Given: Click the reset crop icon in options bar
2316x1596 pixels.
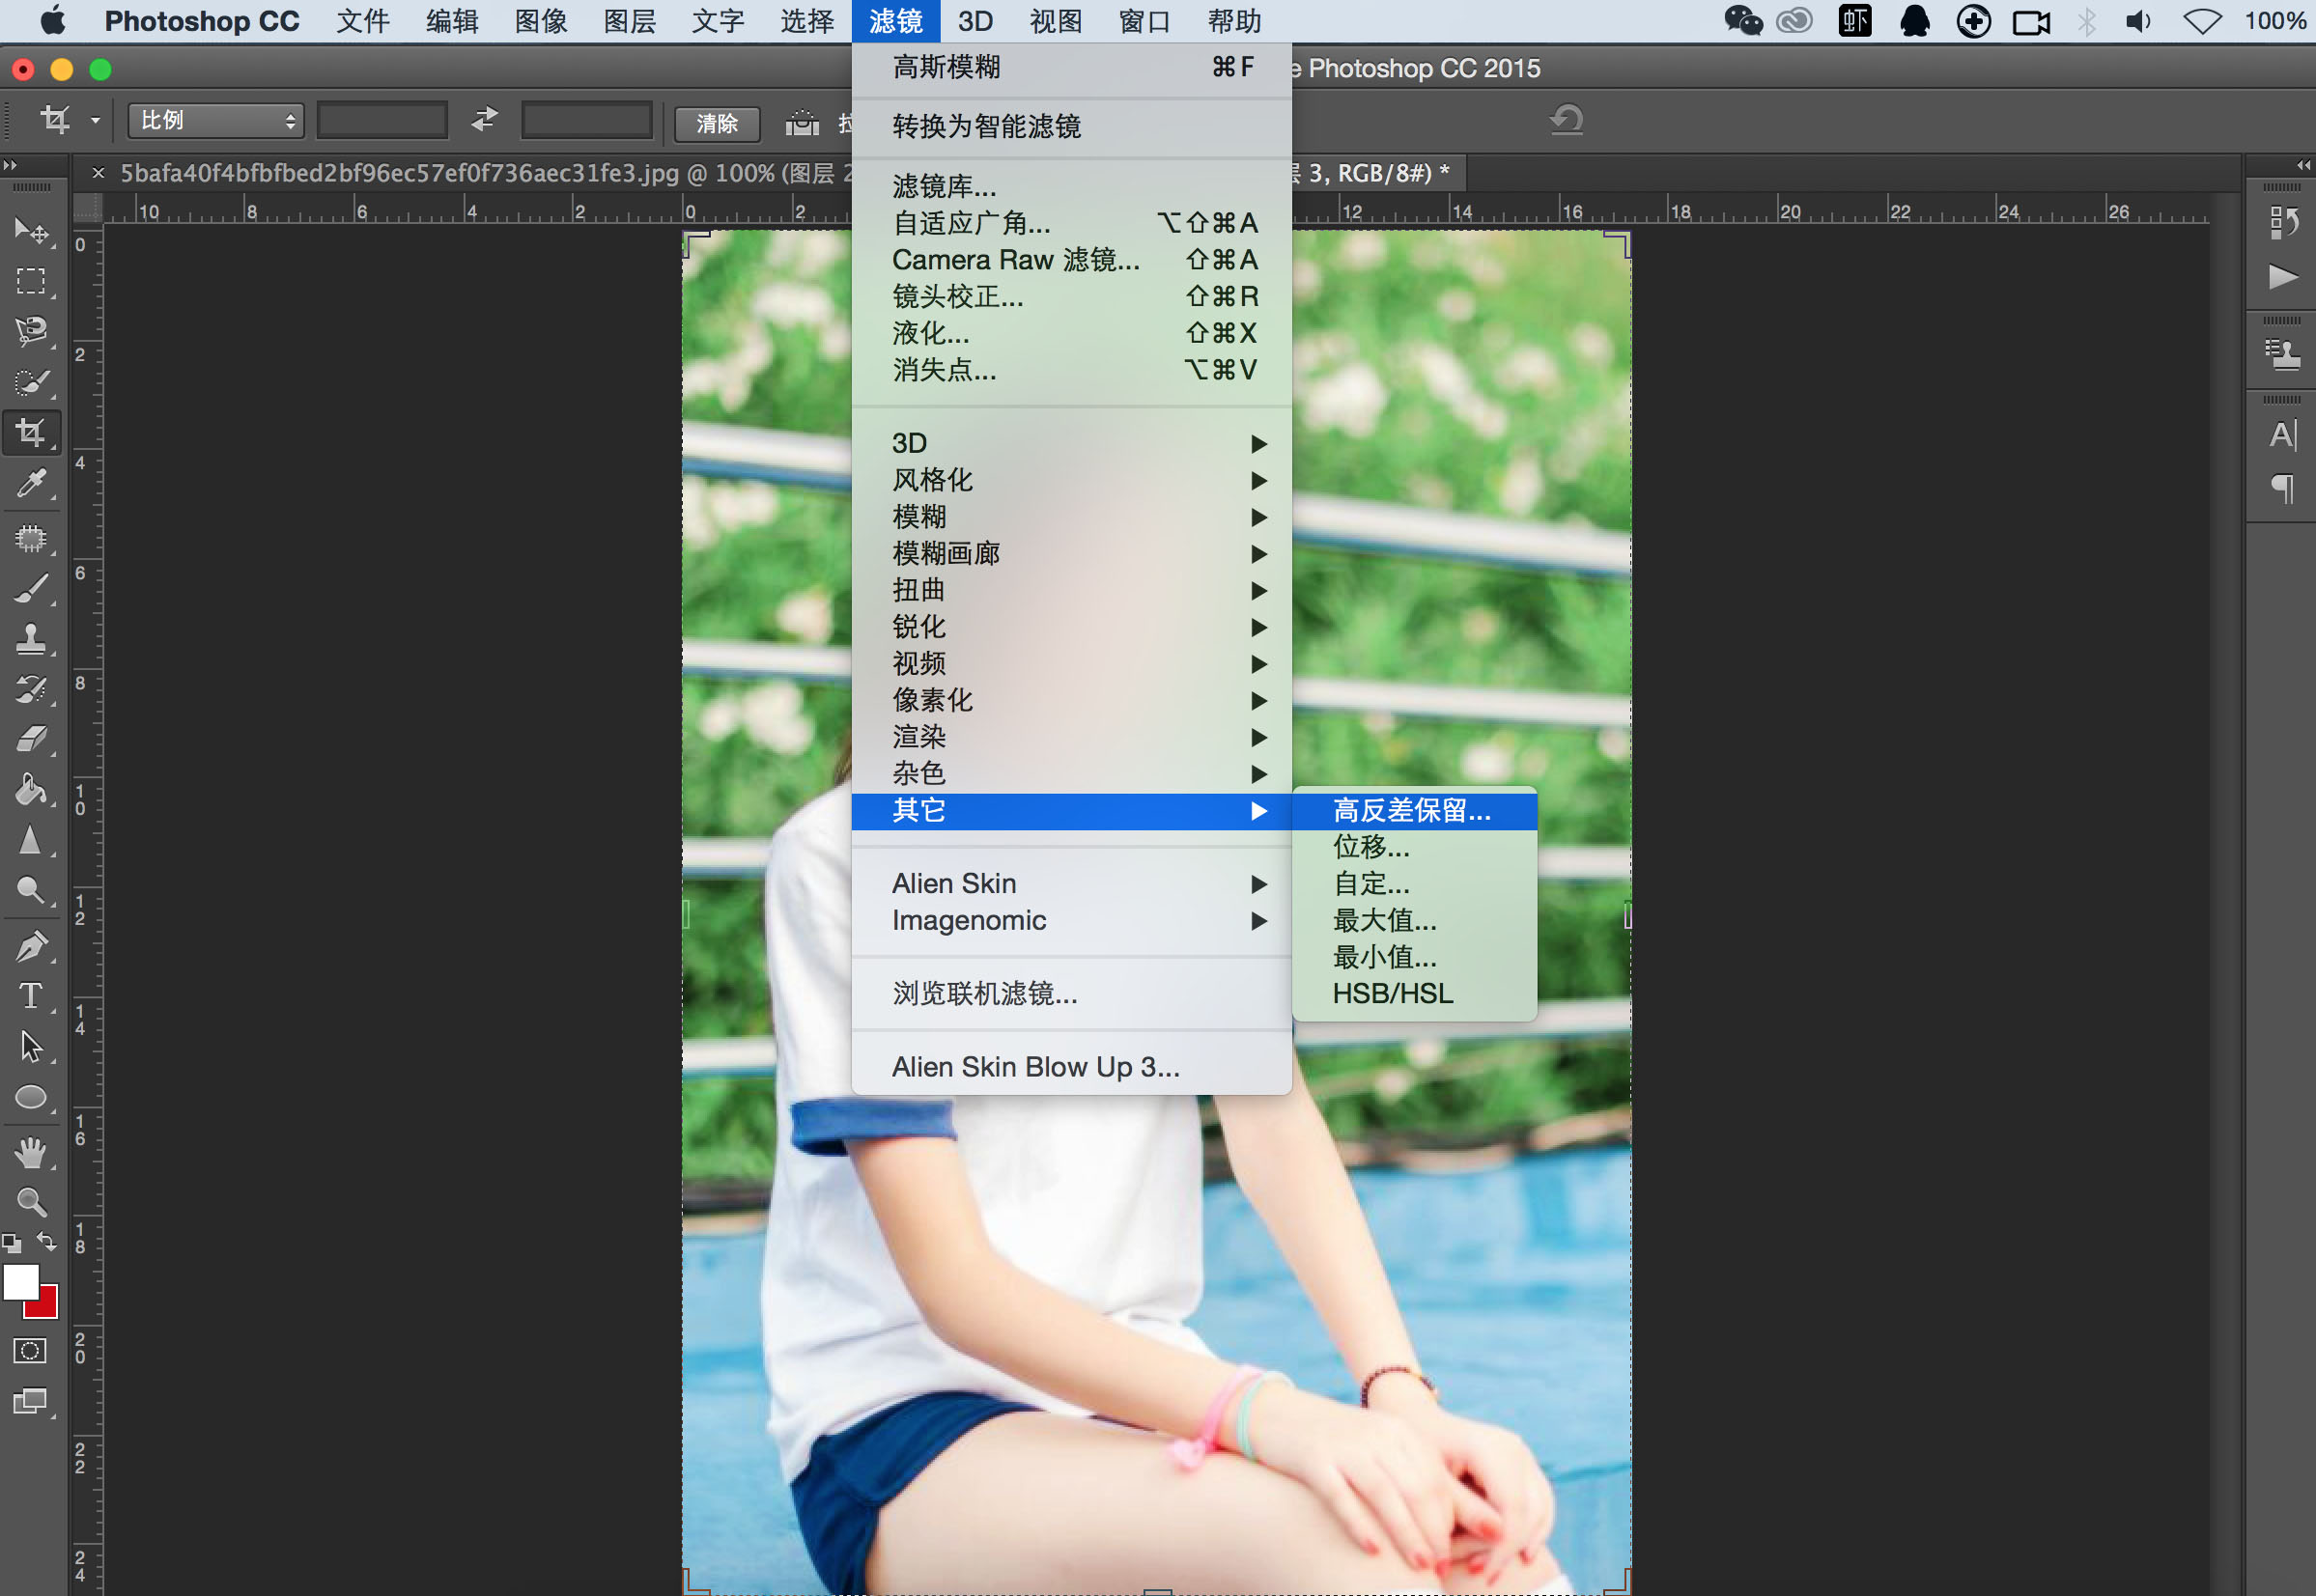Looking at the screenshot, I should pos(1567,120).
